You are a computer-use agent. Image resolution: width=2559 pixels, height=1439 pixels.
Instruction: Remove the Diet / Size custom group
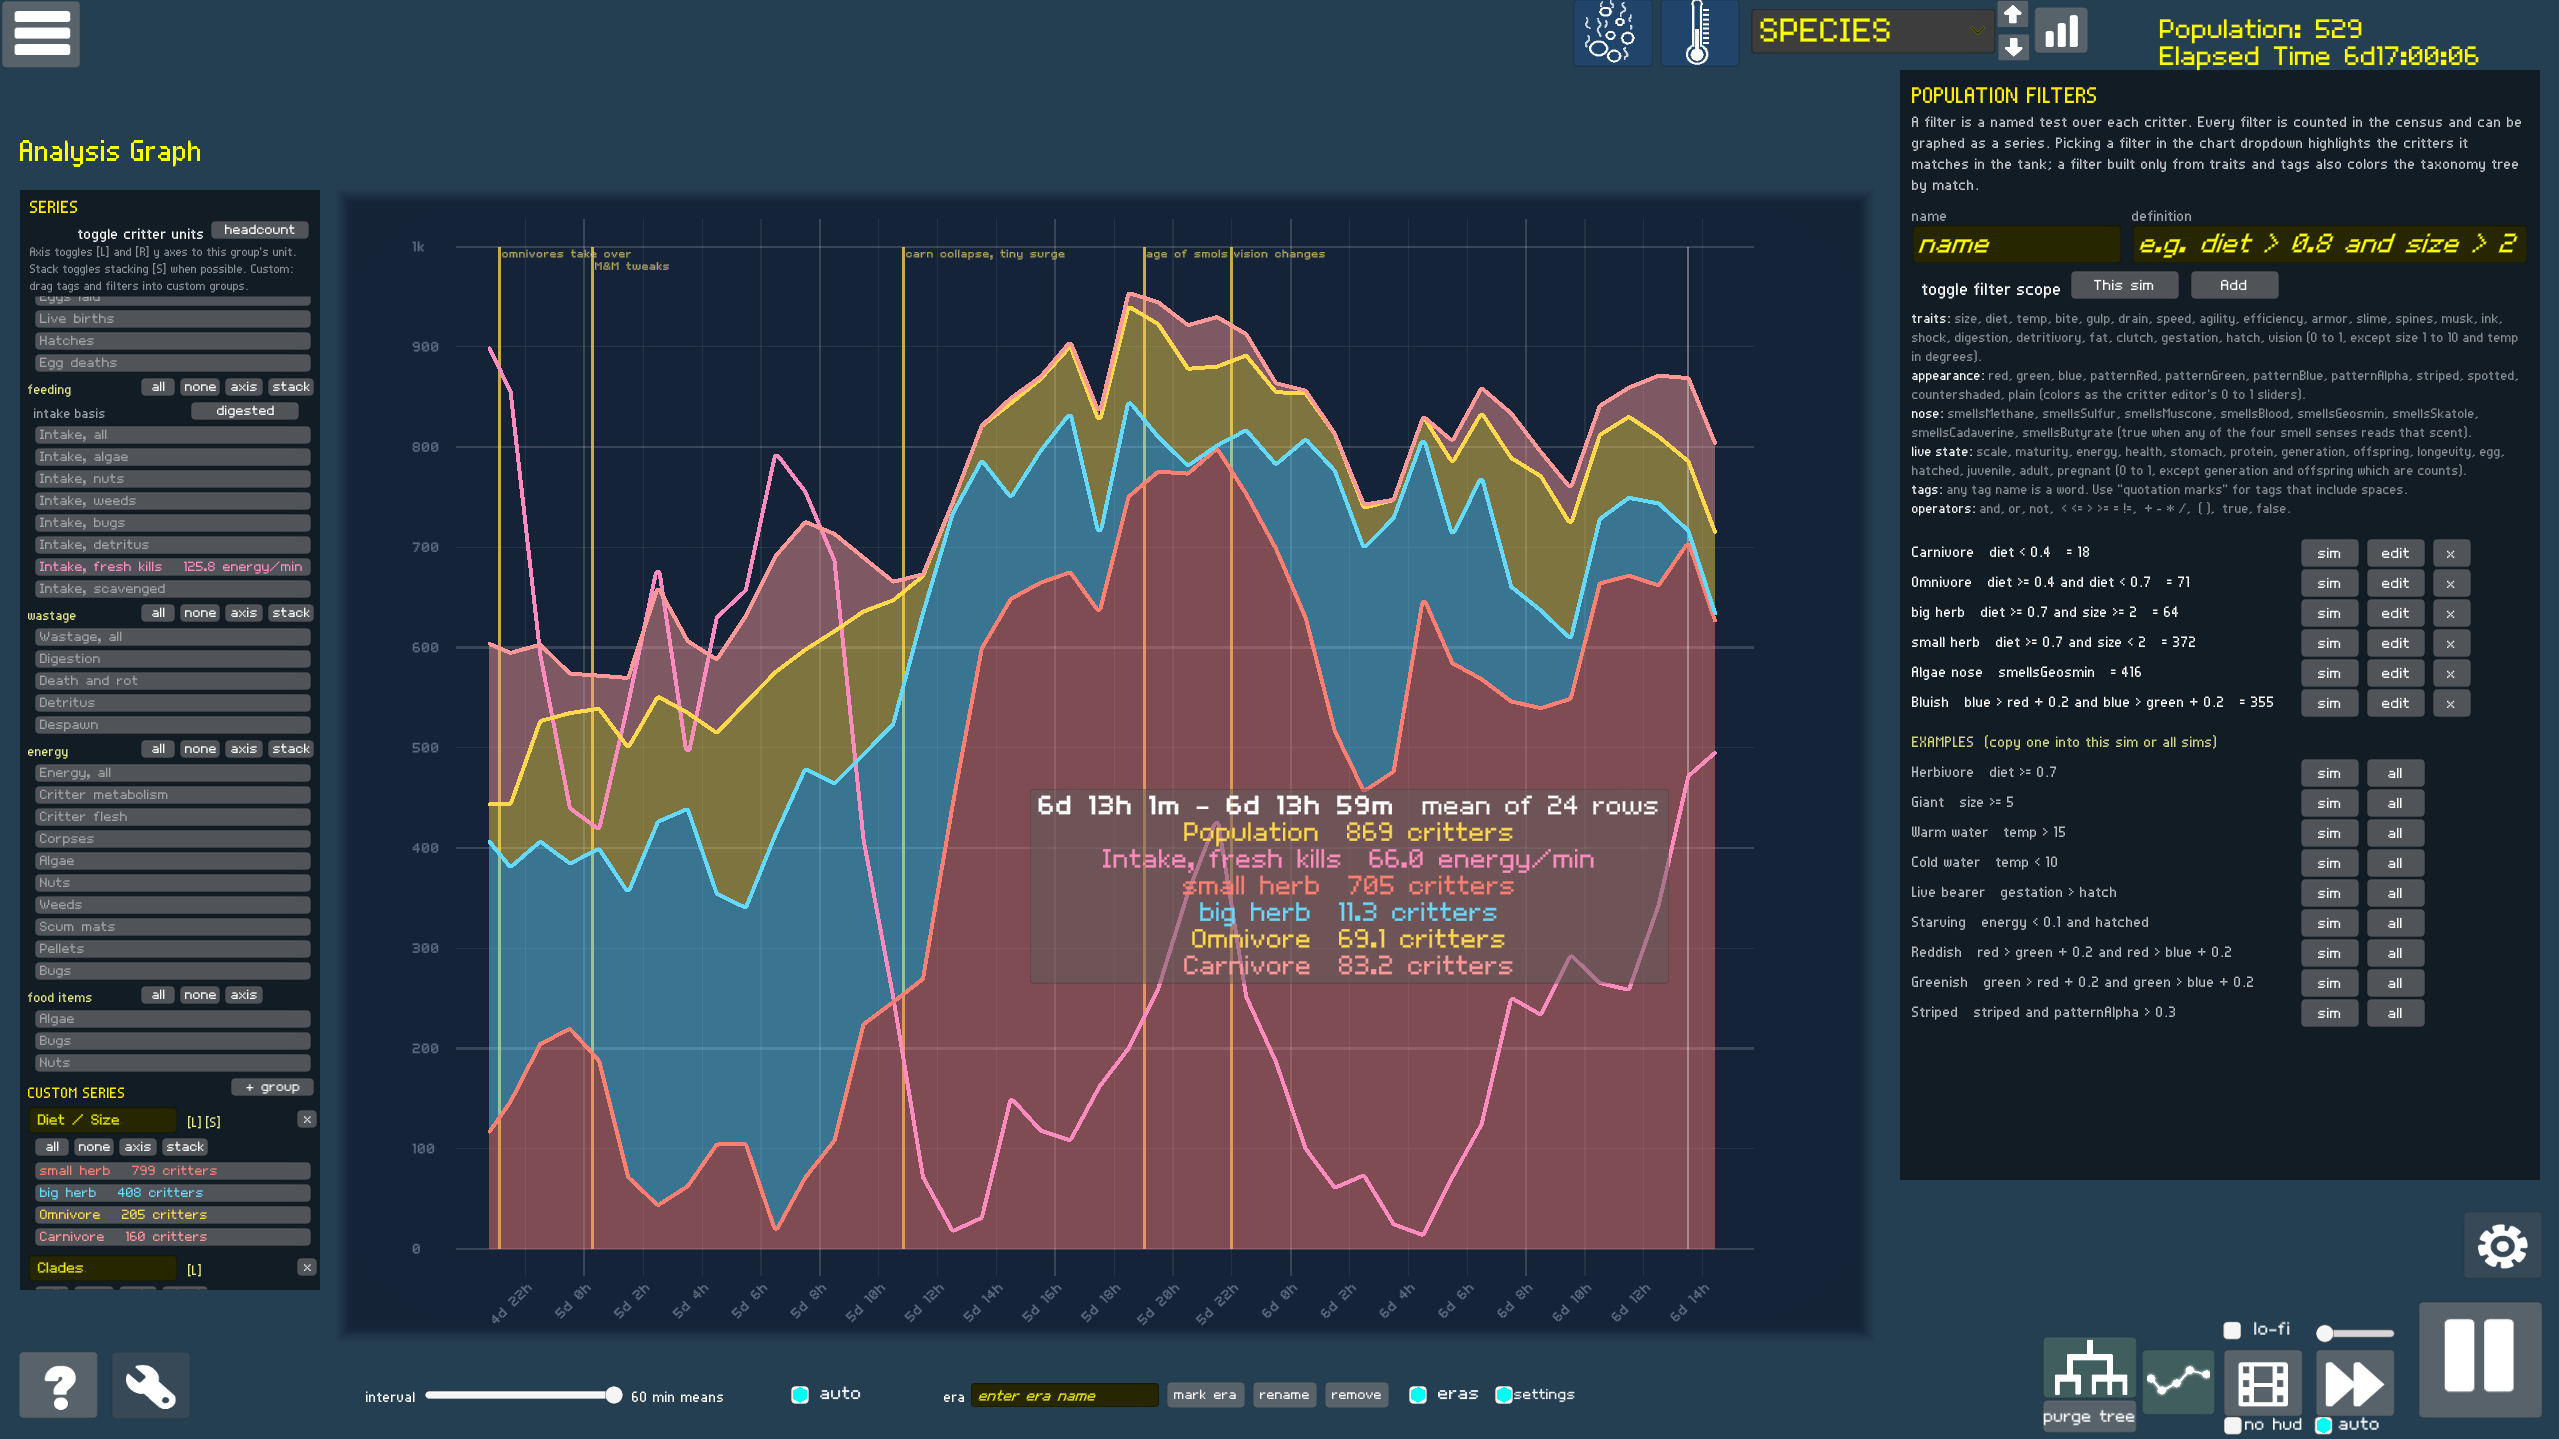click(307, 1120)
